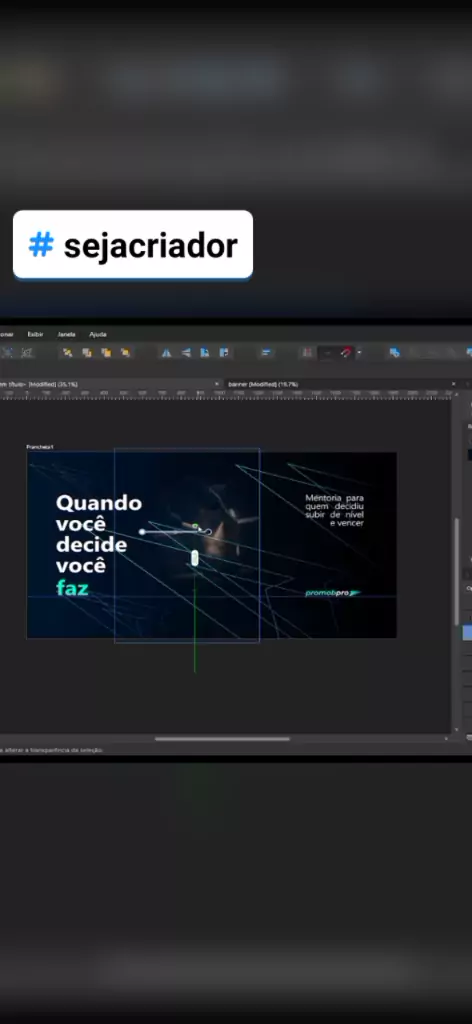472x1024 pixels.
Task: Click the Flip Vertical icon
Action: pos(185,353)
